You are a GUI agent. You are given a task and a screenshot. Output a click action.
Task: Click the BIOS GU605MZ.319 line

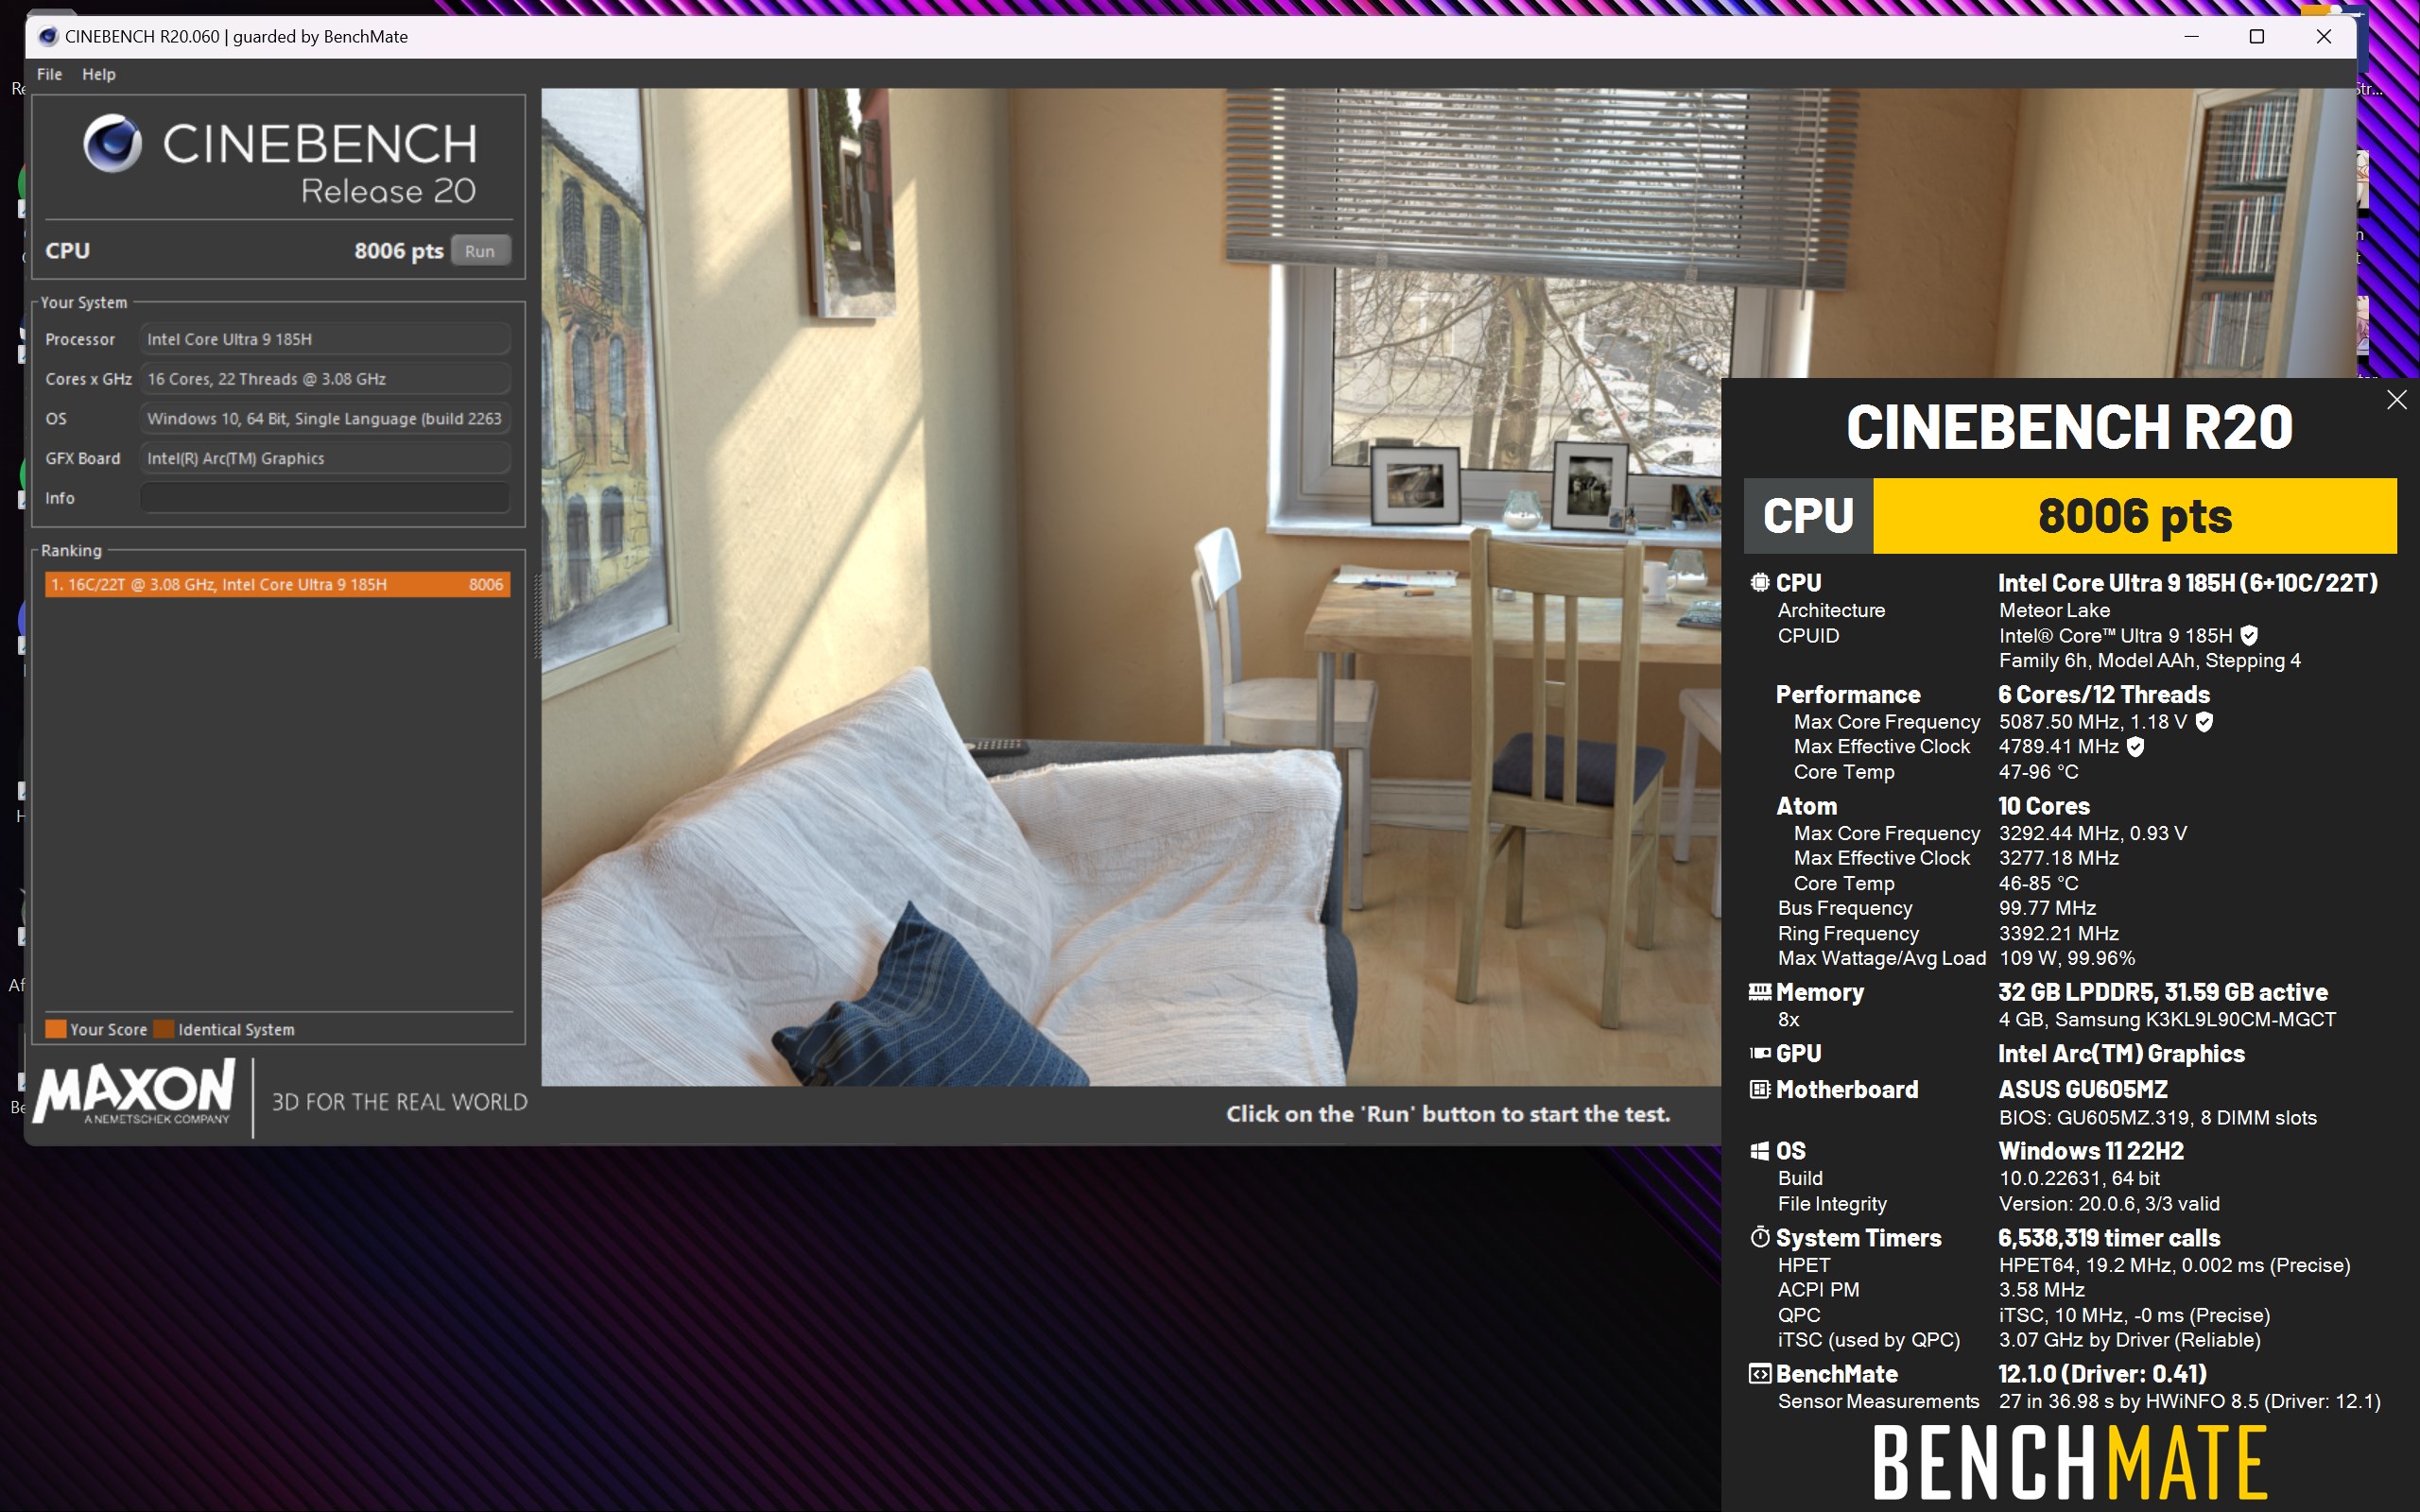point(2157,1117)
